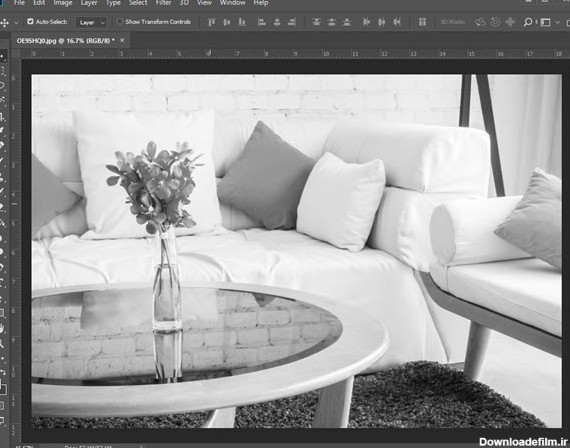This screenshot has height=448, width=570.
Task: Click Align horizontal centers icon
Action: (x=277, y=22)
